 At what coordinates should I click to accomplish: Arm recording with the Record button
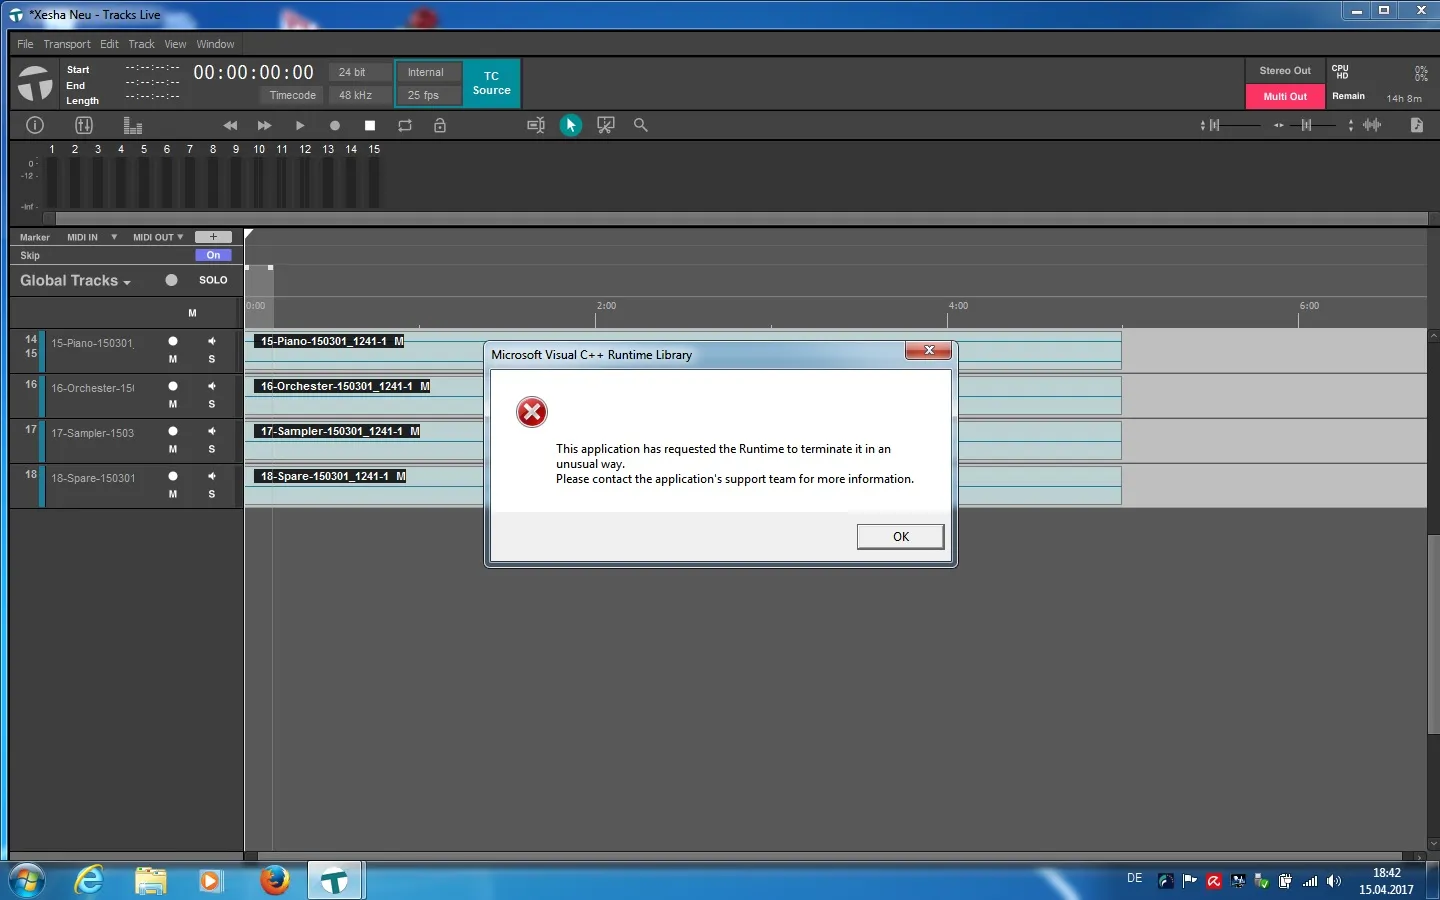[335, 125]
